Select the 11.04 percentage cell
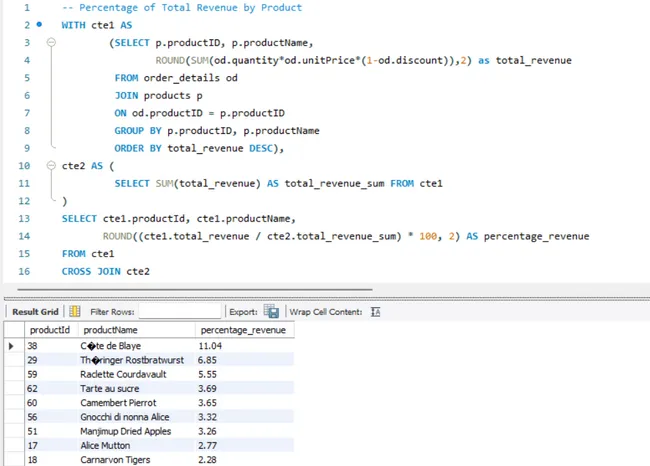Image resolution: width=650 pixels, height=466 pixels. tap(245, 346)
